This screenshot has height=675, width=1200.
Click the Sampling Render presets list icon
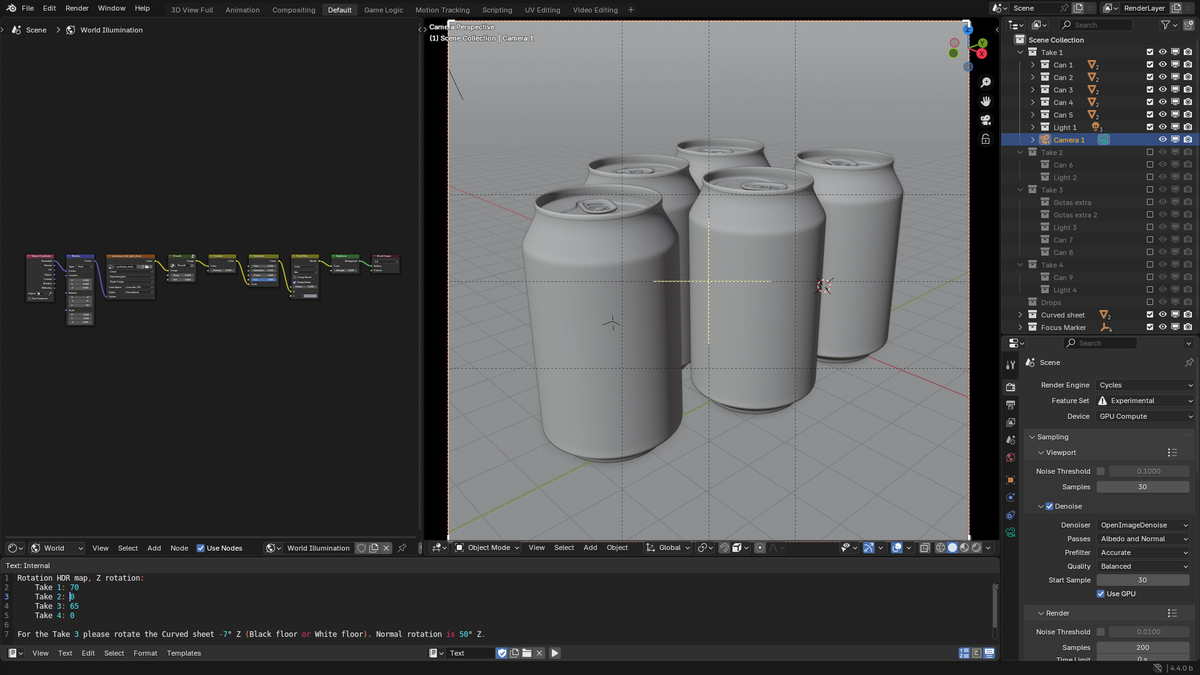[1172, 613]
